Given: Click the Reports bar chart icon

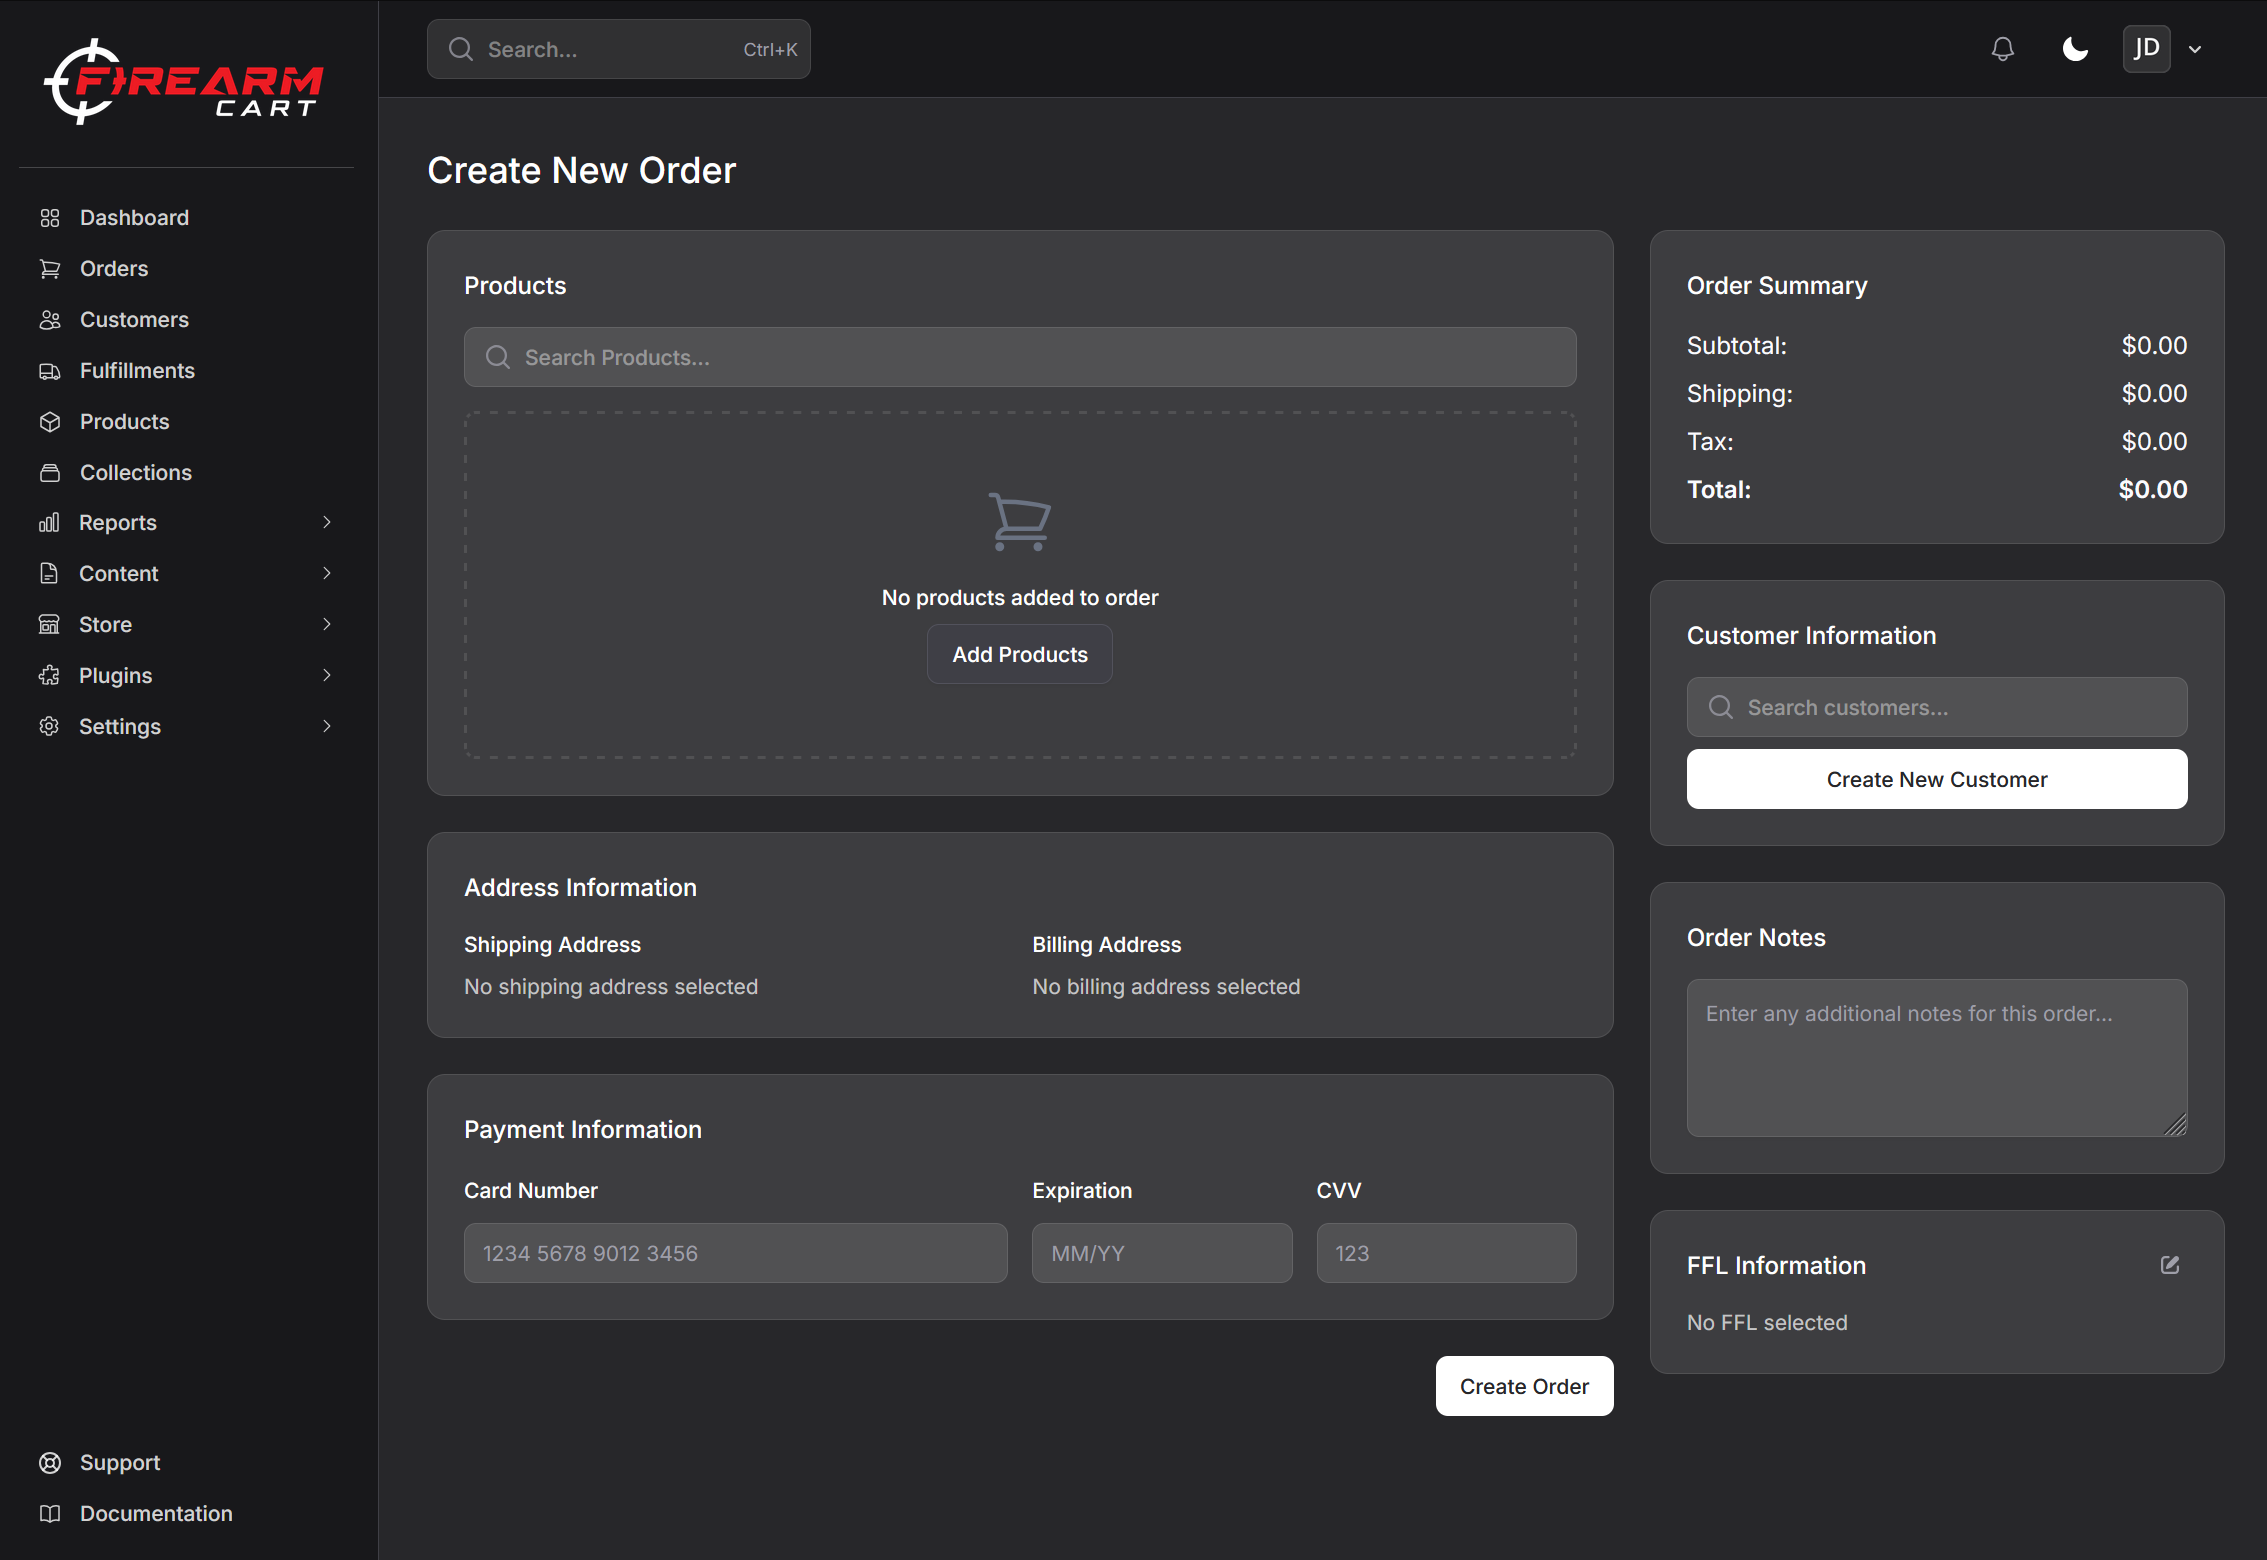Looking at the screenshot, I should pos(49,523).
